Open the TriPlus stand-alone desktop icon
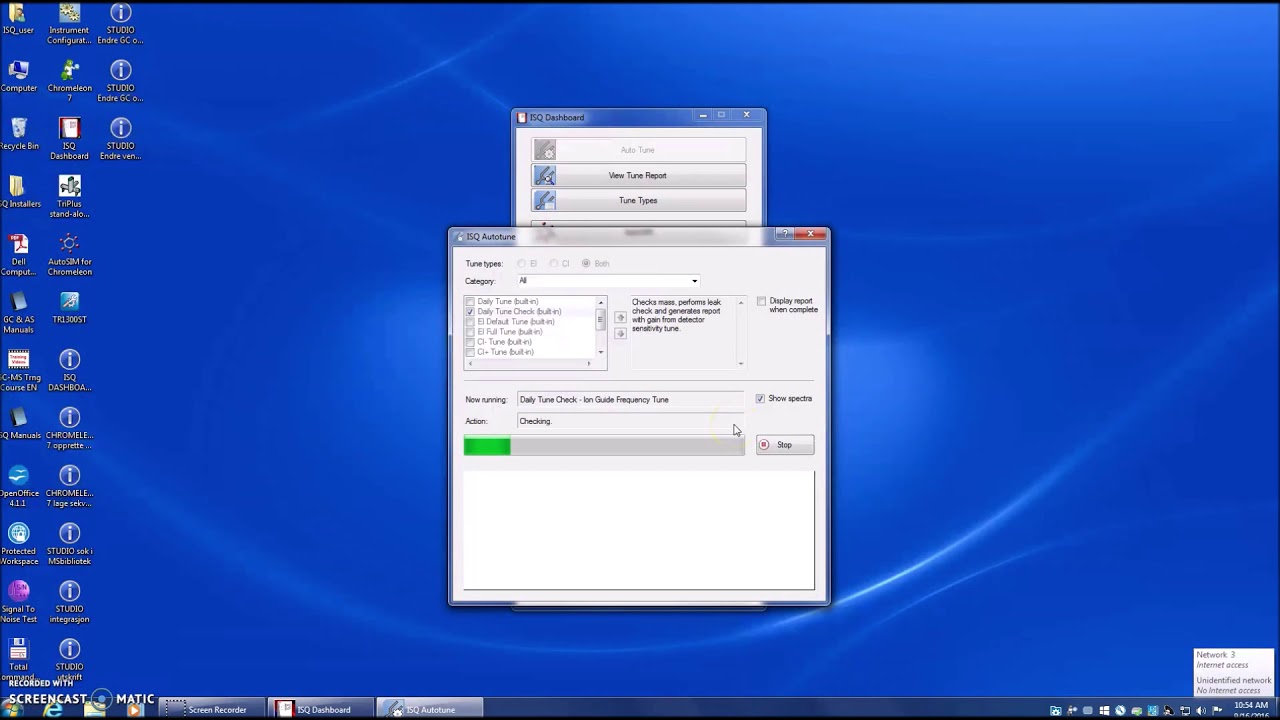The image size is (1280, 720). pos(69,196)
